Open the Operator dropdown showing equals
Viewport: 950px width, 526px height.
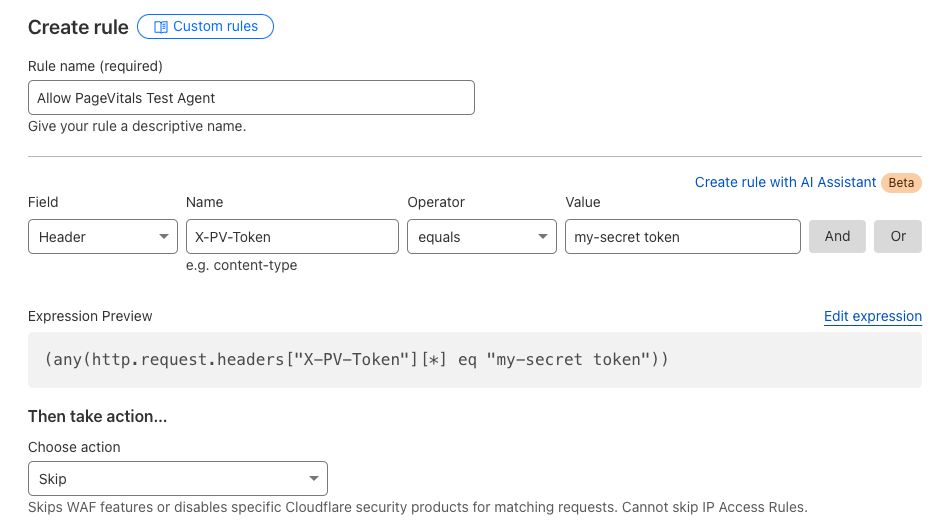tap(482, 236)
